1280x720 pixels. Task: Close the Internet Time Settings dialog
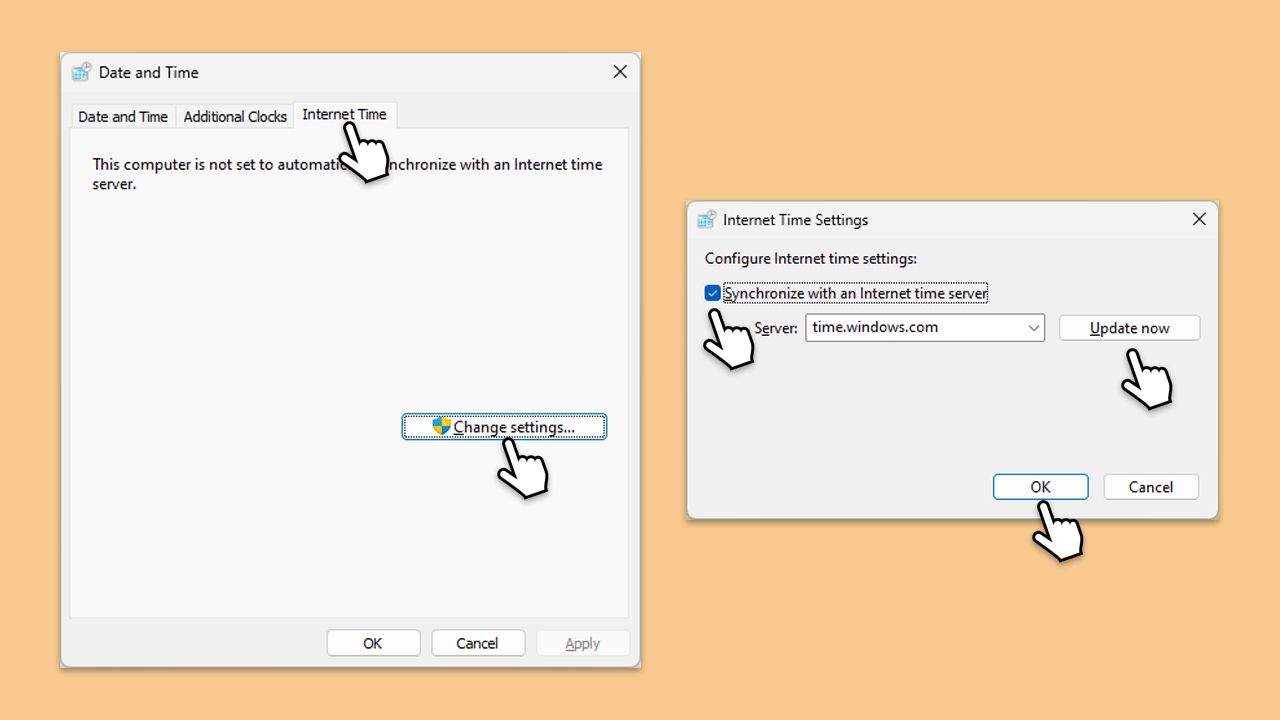point(1199,219)
